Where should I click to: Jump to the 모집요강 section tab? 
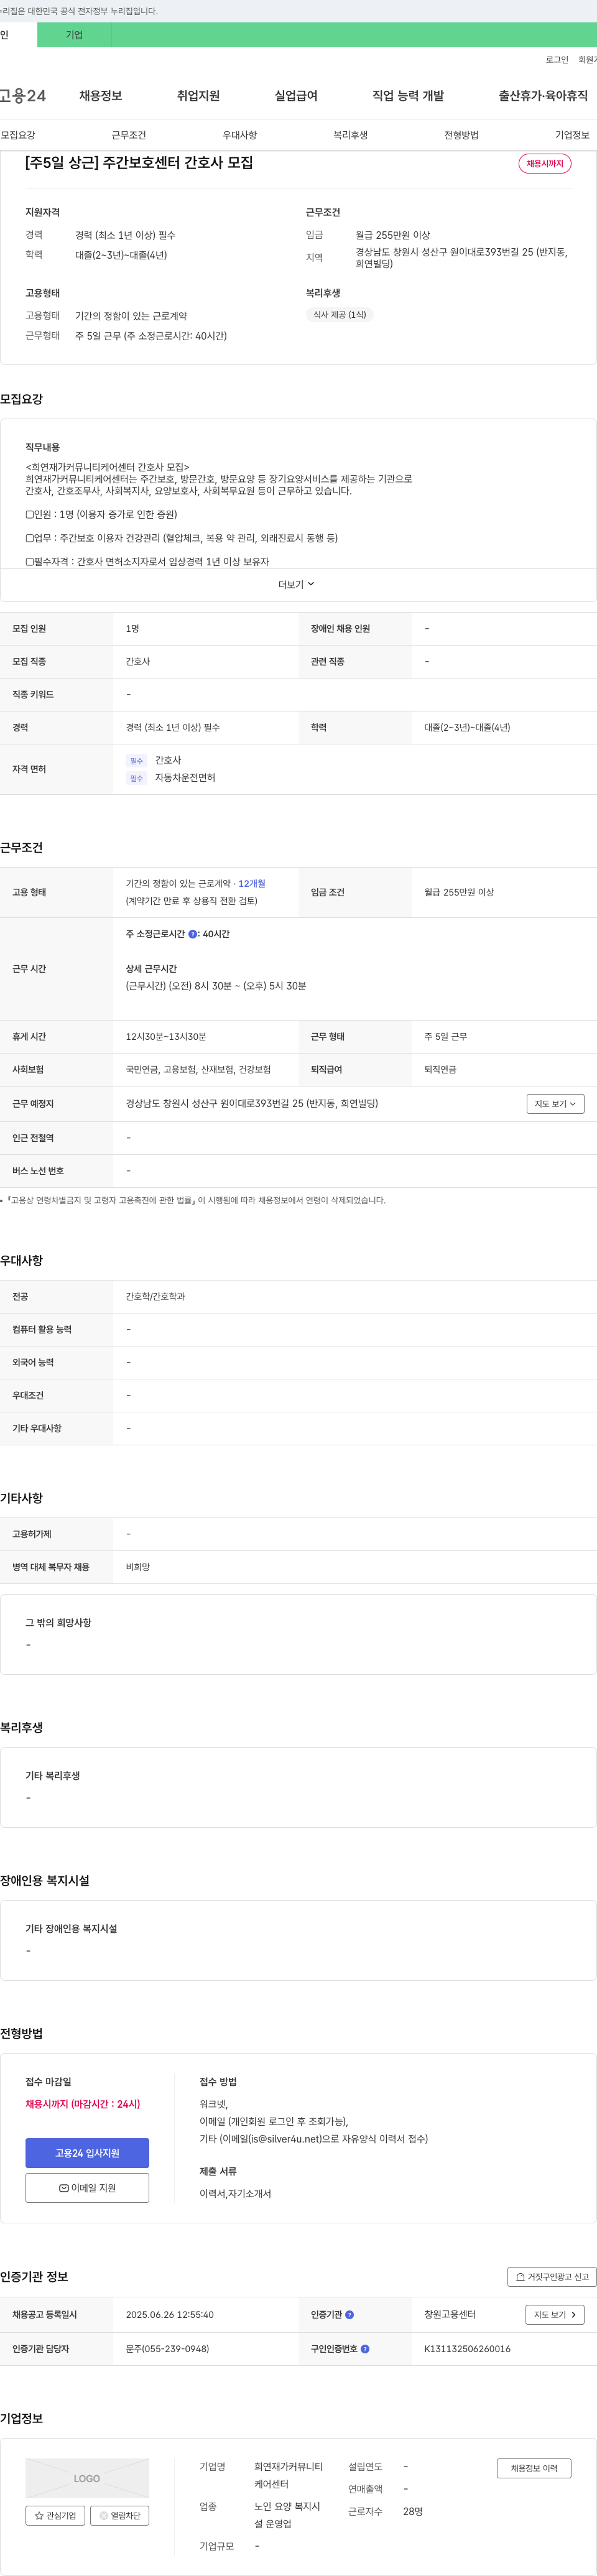(18, 135)
